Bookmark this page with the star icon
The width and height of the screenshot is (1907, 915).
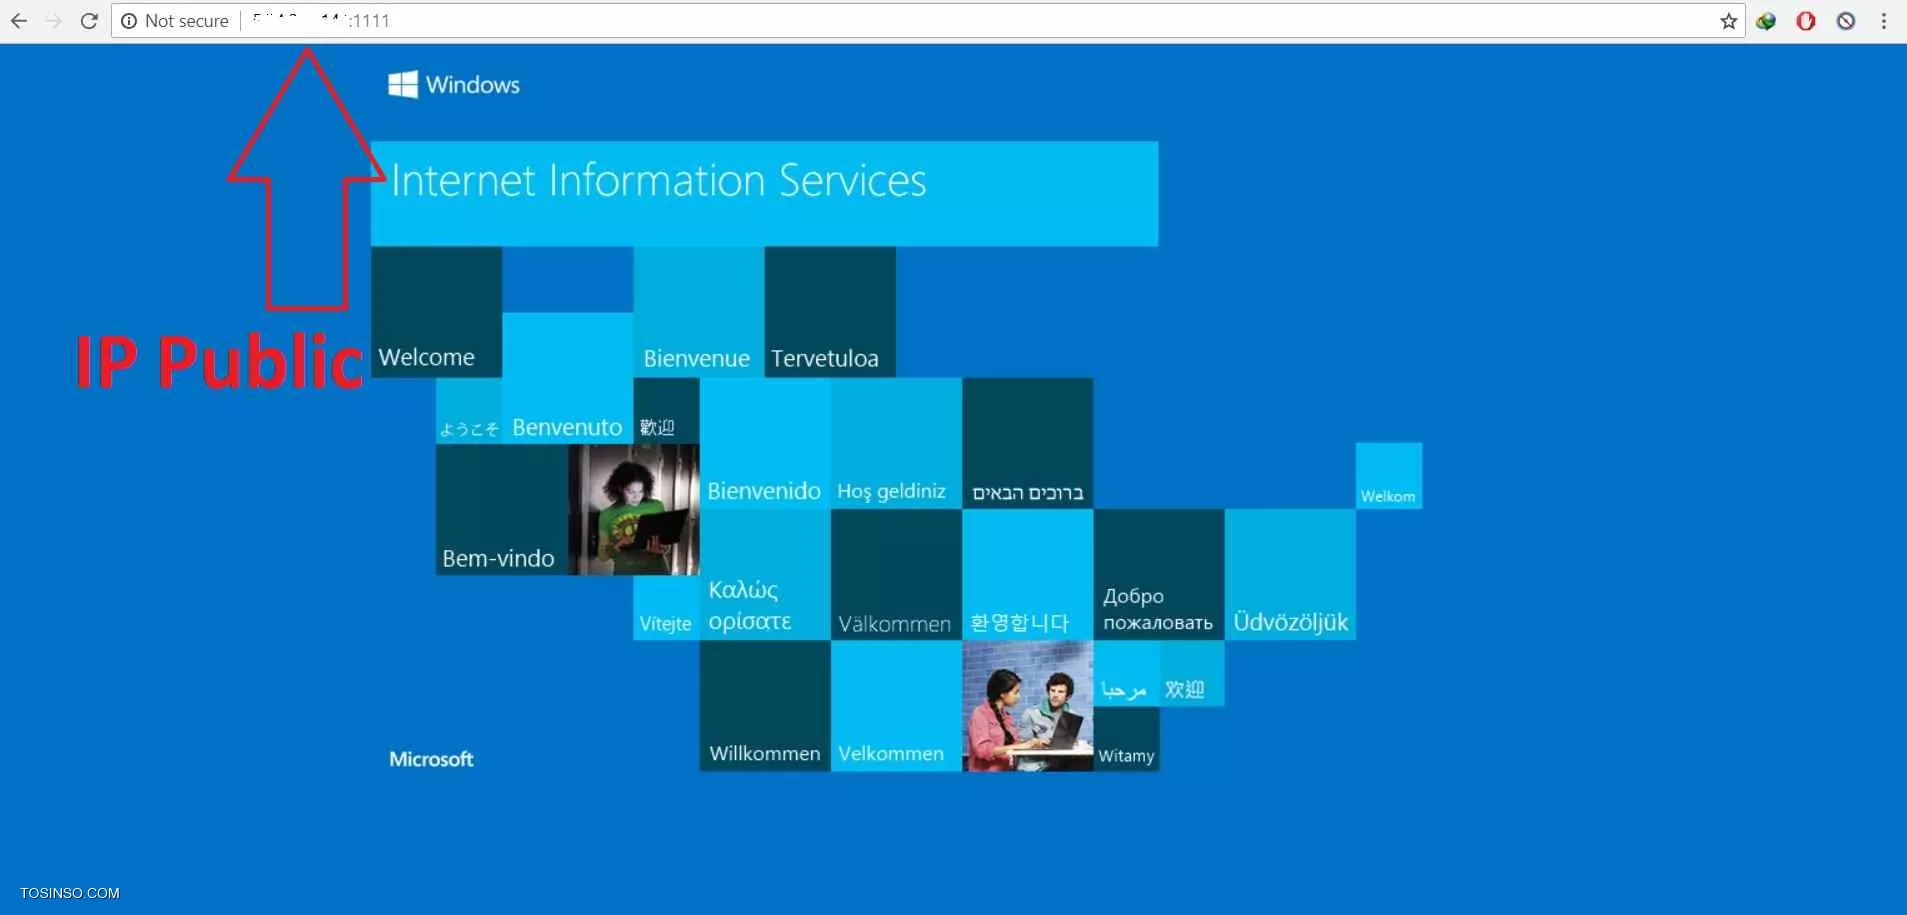[x=1728, y=21]
